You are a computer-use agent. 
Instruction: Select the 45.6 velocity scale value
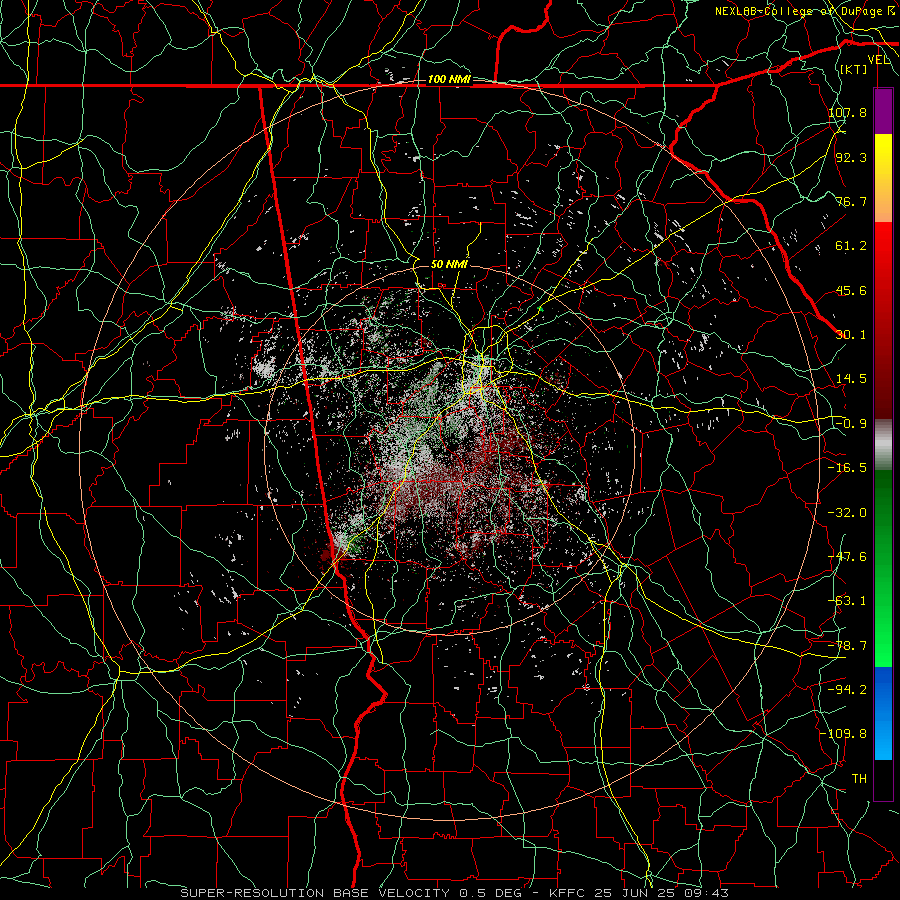851,290
